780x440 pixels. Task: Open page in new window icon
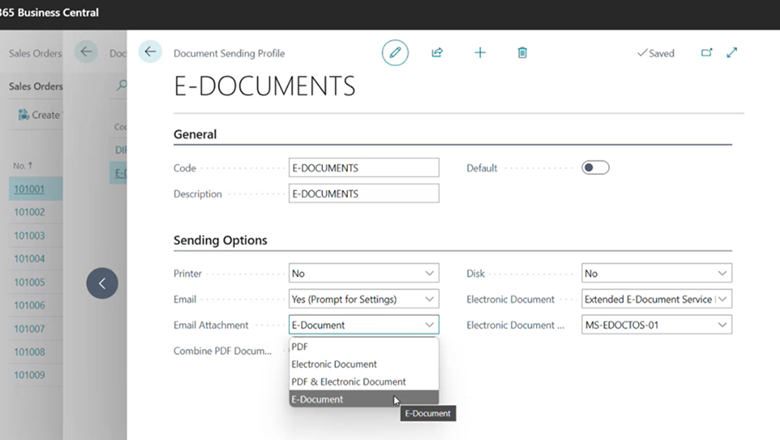707,53
